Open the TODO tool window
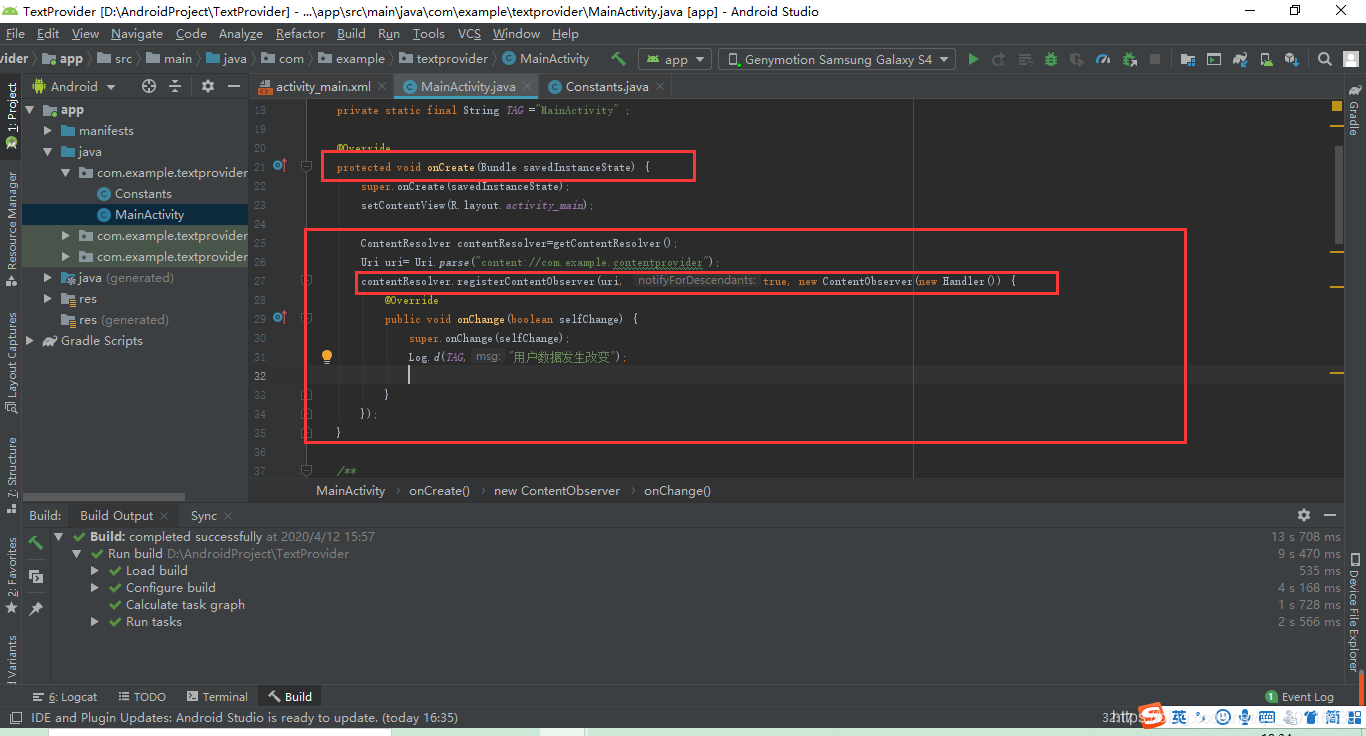Viewport: 1366px width, 736px height. pos(141,697)
